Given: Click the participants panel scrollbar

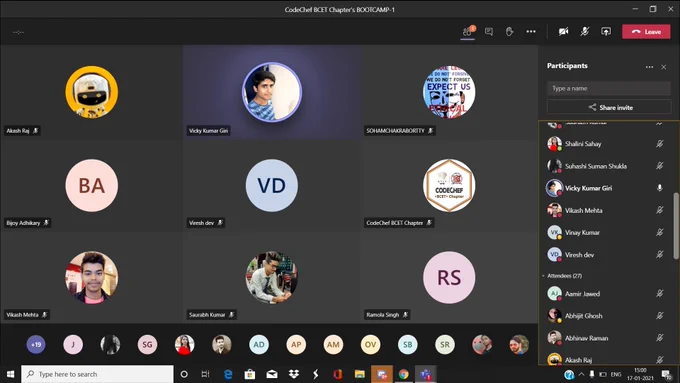Looking at the screenshot, I should tap(676, 226).
